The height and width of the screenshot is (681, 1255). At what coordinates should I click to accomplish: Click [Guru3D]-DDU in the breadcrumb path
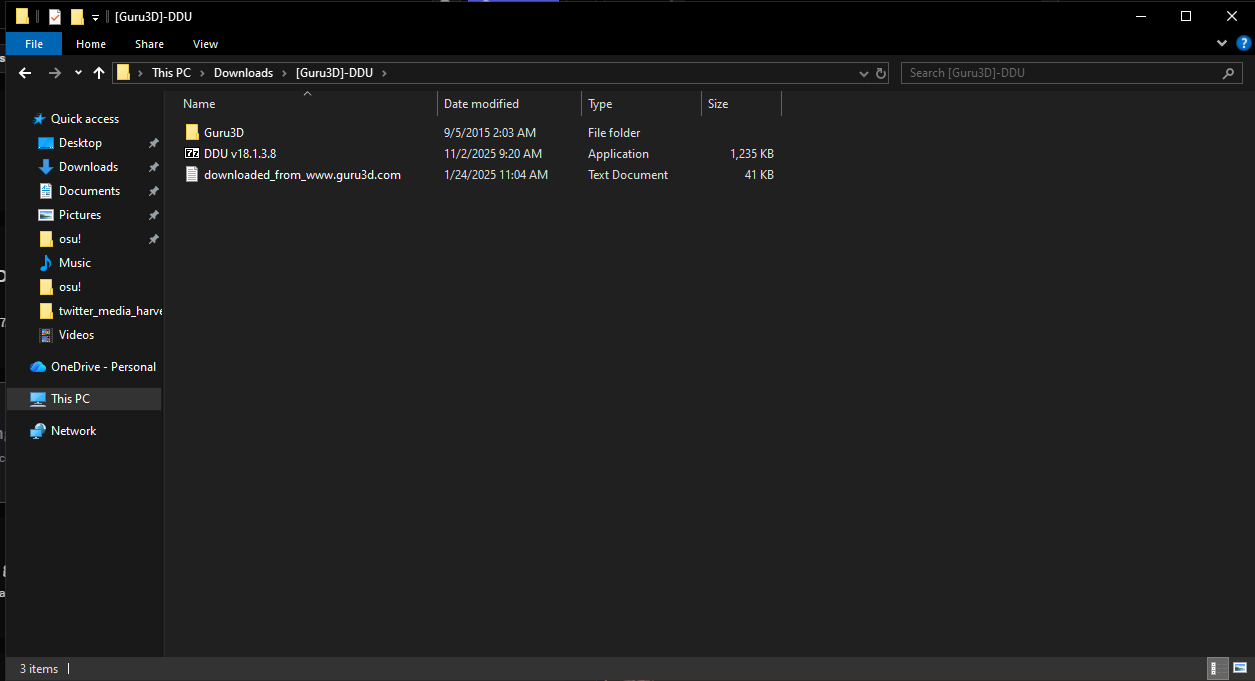click(334, 73)
